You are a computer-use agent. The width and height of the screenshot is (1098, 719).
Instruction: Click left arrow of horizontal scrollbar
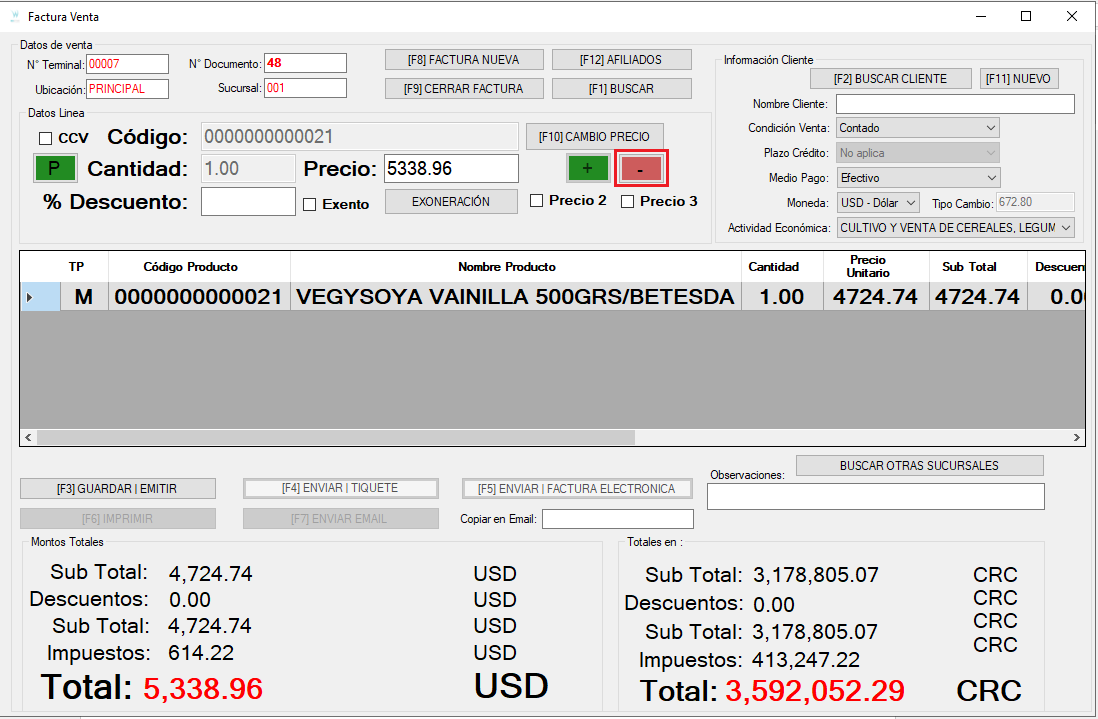[x=28, y=438]
